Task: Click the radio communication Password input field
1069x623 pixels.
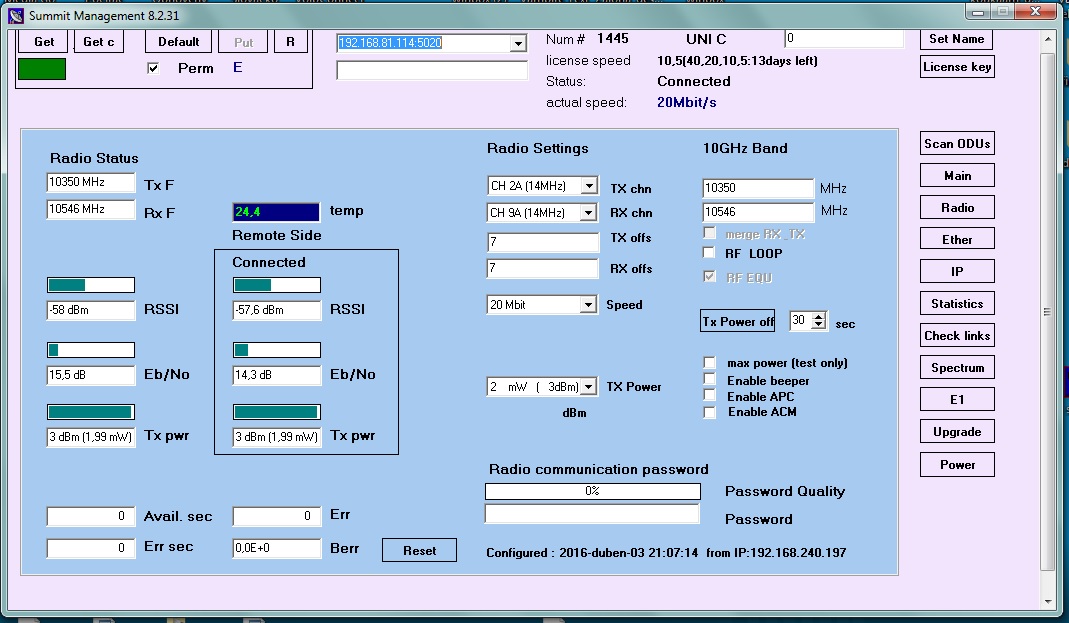Action: [x=592, y=514]
